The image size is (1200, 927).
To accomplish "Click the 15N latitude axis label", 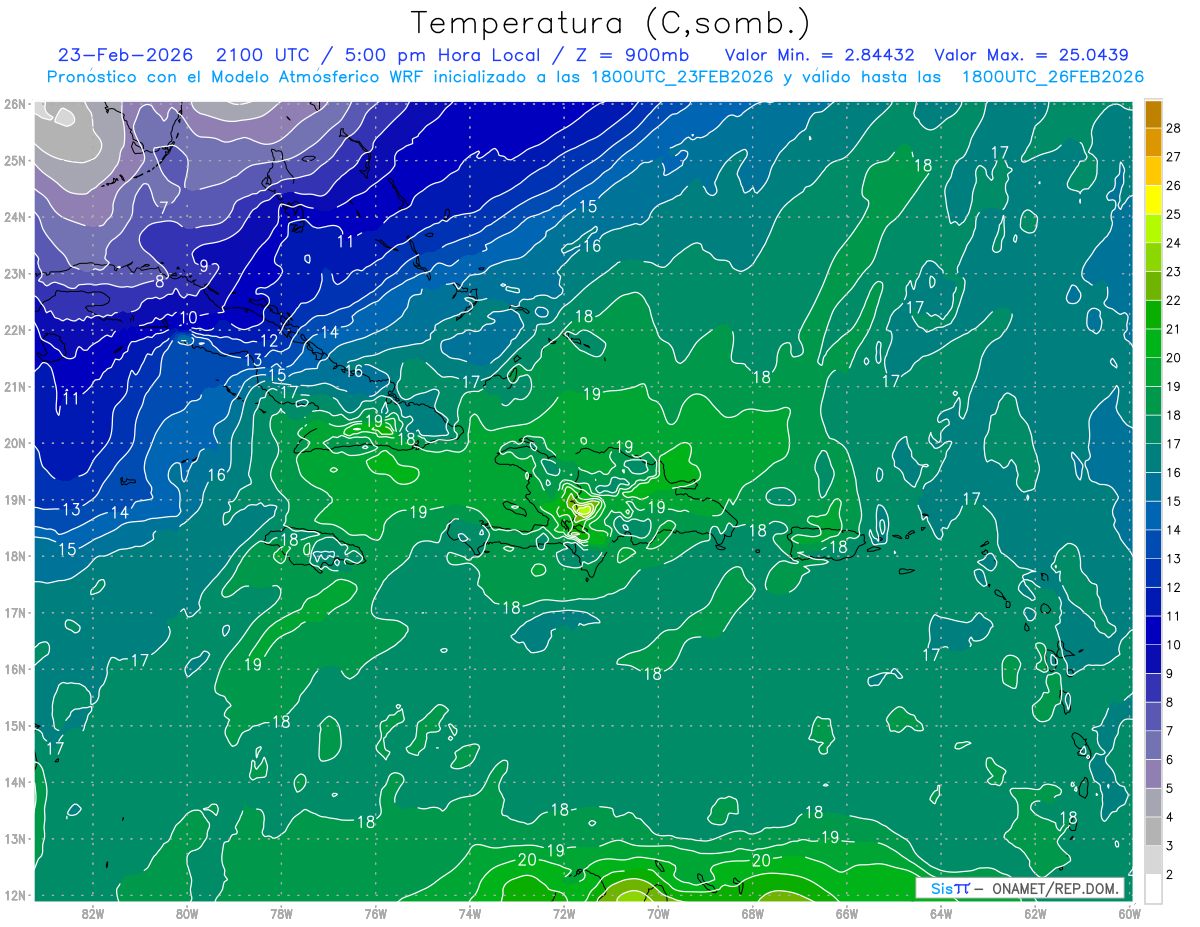I will 15,726.
